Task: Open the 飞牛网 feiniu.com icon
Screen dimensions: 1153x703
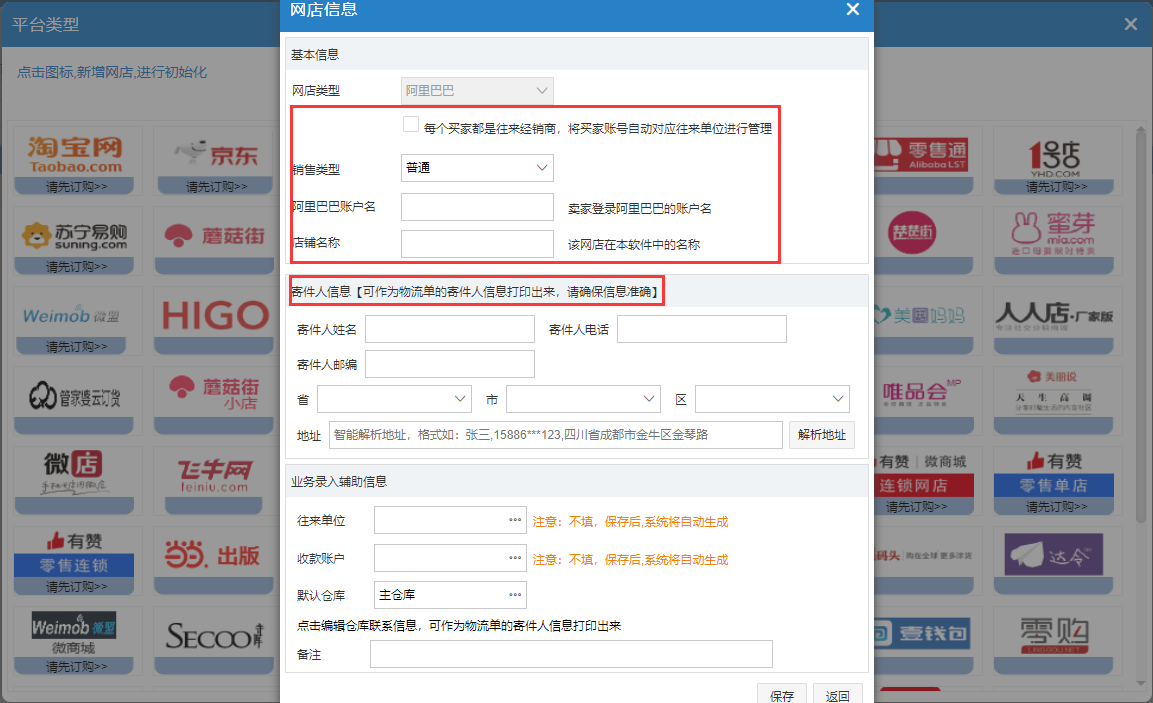Action: coord(215,475)
